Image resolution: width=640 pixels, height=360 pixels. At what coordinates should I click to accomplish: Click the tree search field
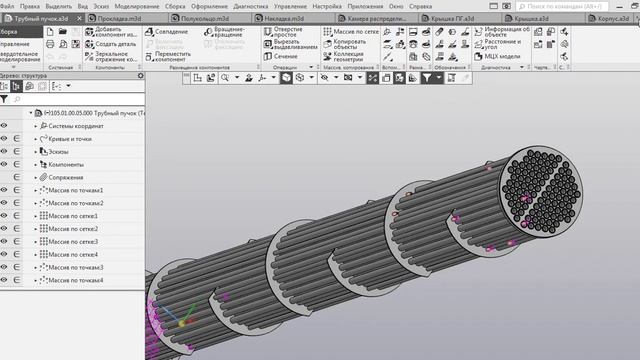(x=78, y=99)
